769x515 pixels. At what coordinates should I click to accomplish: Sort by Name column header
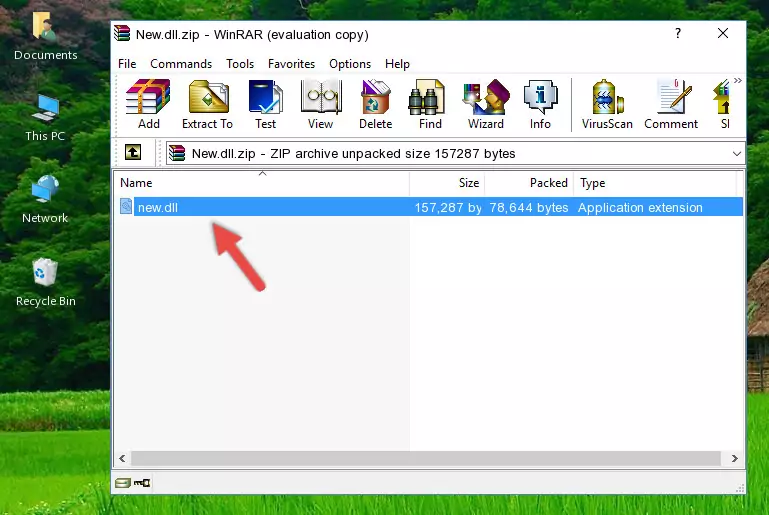pos(262,183)
